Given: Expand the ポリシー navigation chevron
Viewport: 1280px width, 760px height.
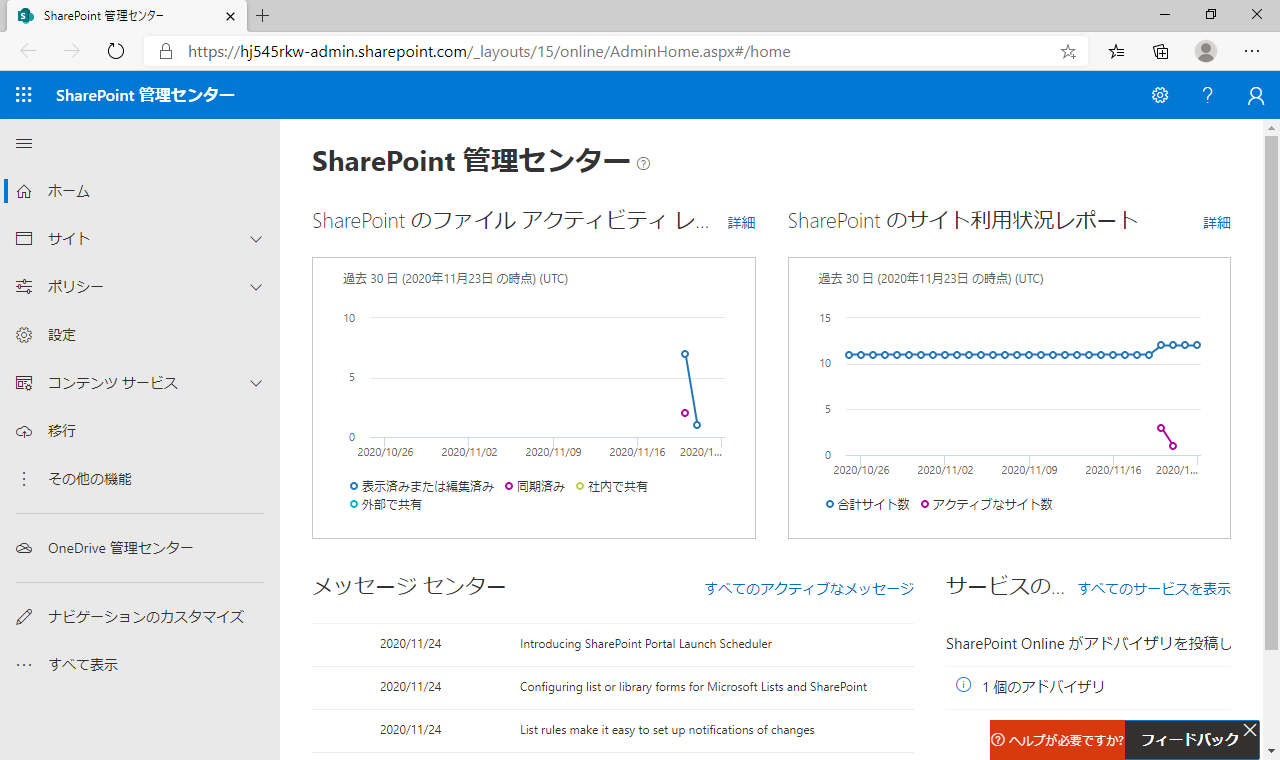Looking at the screenshot, I should coord(256,287).
